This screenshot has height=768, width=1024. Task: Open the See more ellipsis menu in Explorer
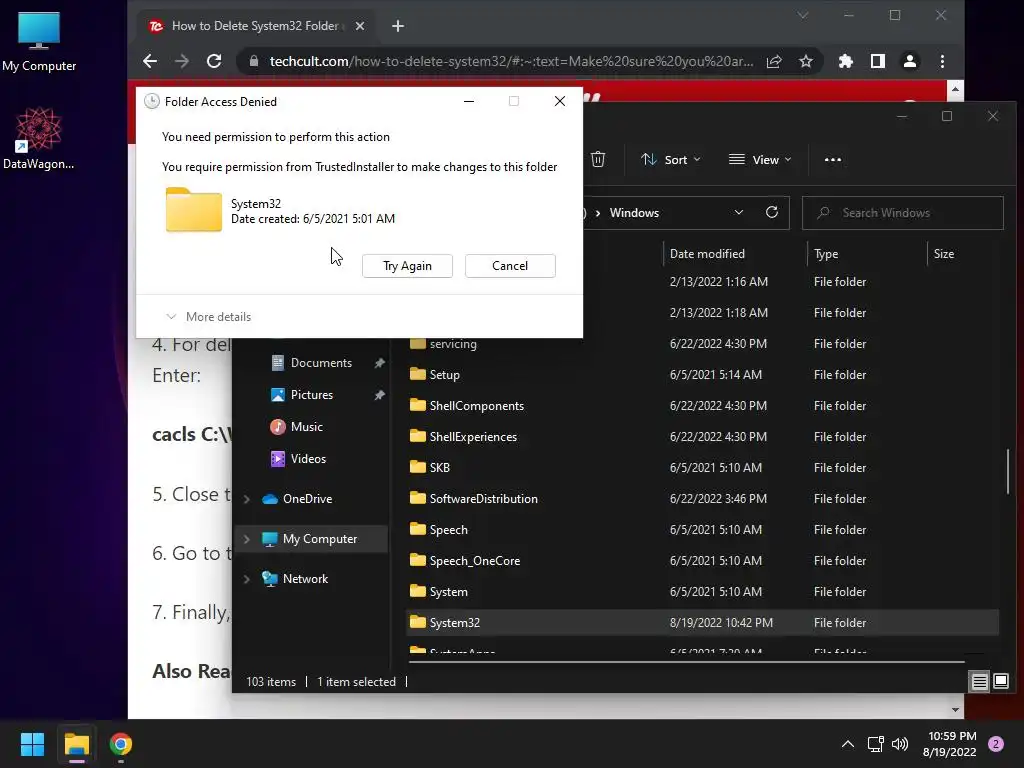[x=833, y=159]
